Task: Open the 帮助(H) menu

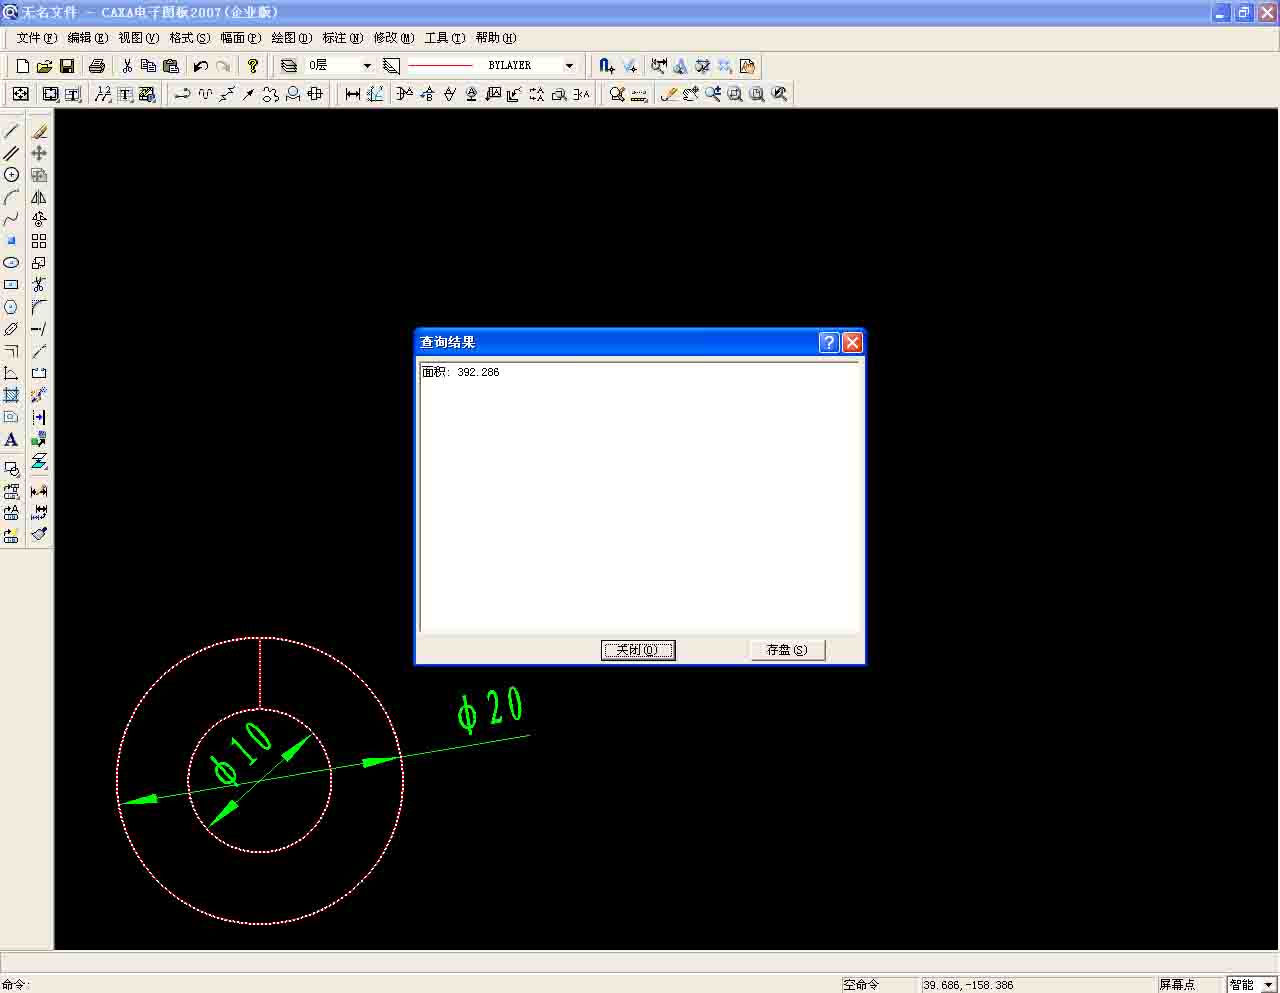Action: pos(496,38)
